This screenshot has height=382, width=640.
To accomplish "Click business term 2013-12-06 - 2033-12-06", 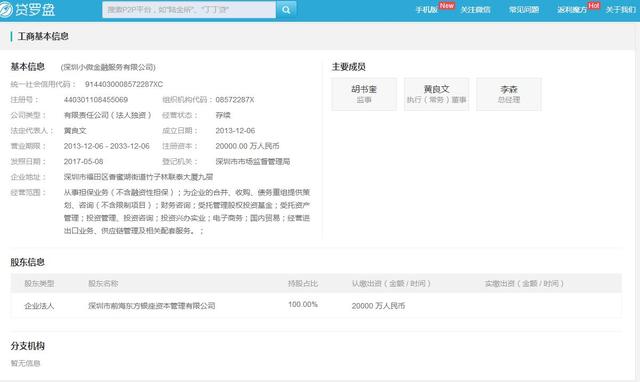I will tap(107, 146).
